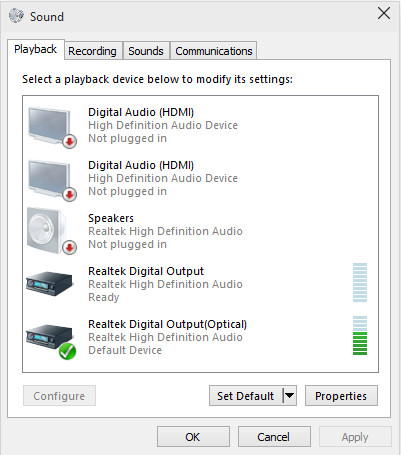The width and height of the screenshot is (401, 455).
Task: Open device Properties
Action: [x=341, y=396]
